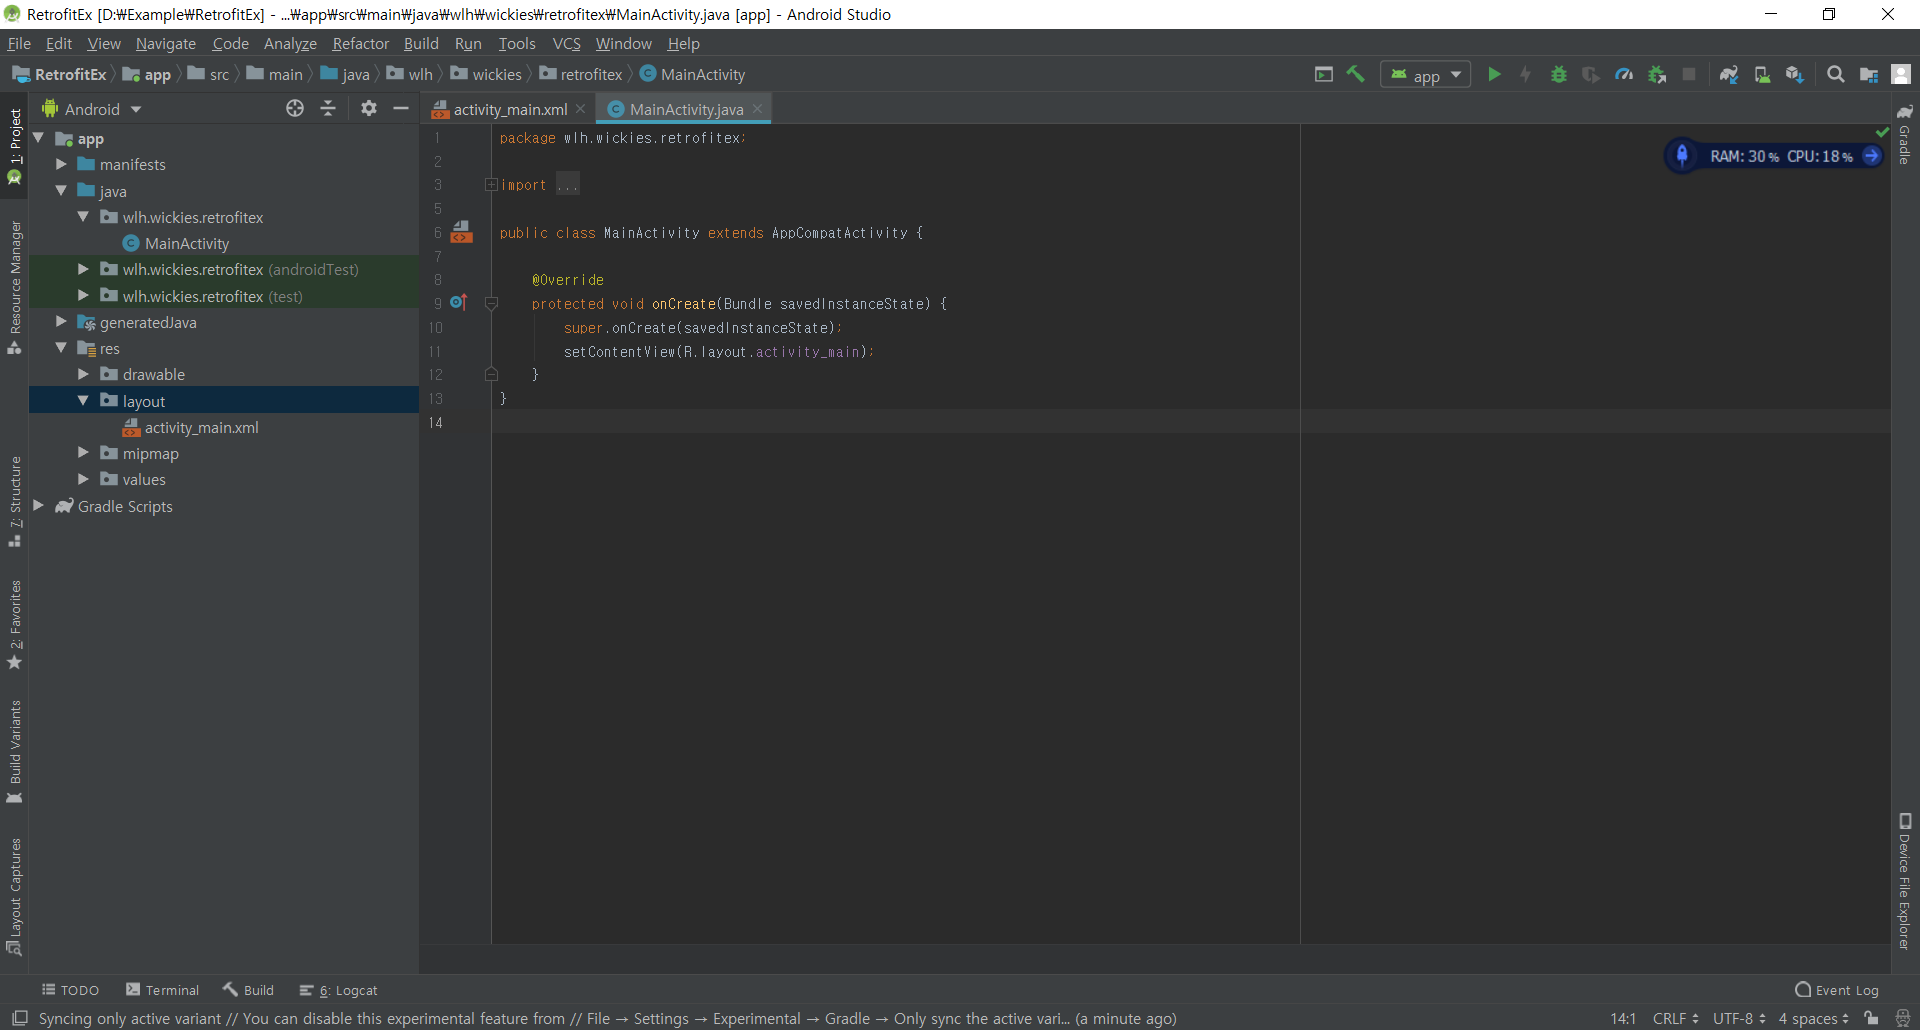Open Project Structure folder icon
The width and height of the screenshot is (1920, 1030).
pyautogui.click(x=1869, y=74)
